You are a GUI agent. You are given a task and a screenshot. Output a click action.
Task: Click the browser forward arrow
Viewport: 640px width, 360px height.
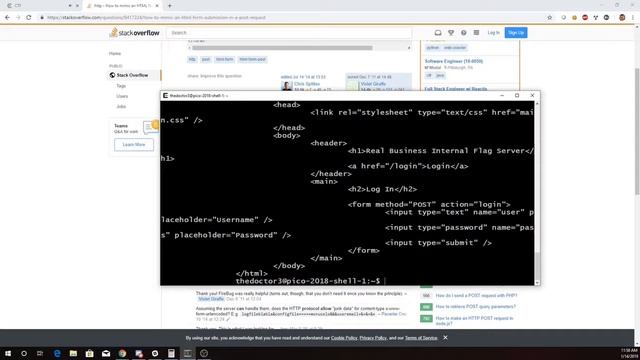coord(18,18)
